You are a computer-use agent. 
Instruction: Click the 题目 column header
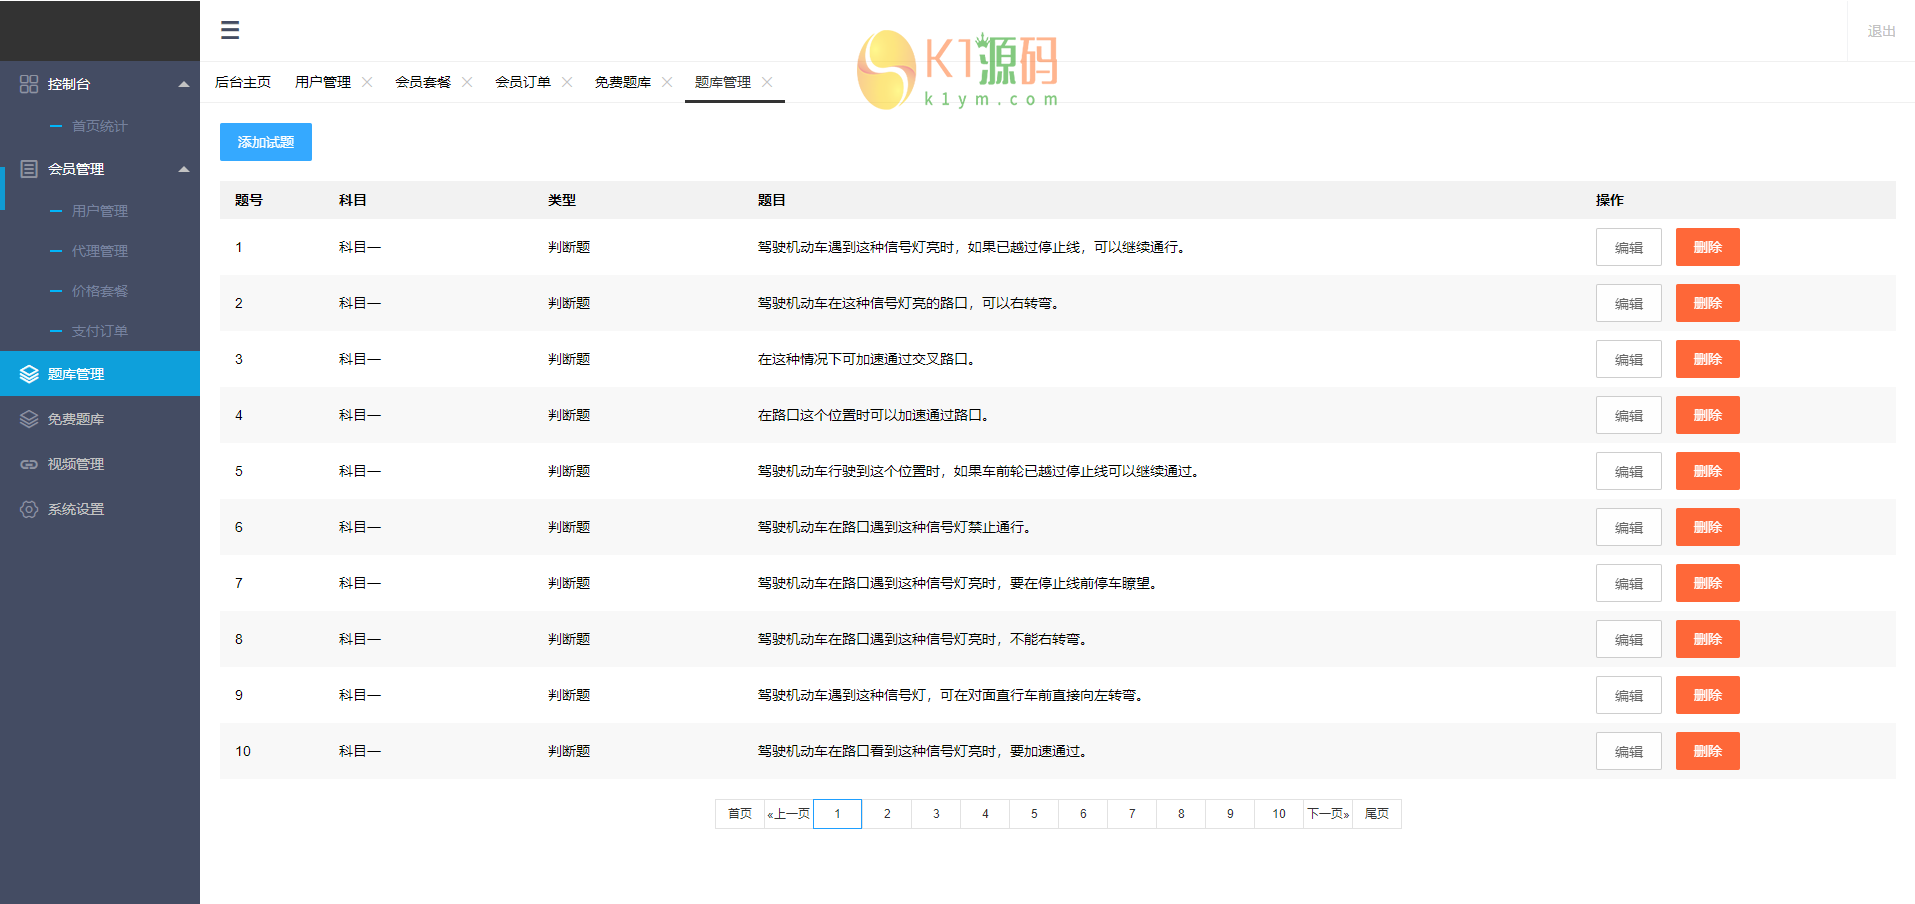772,200
